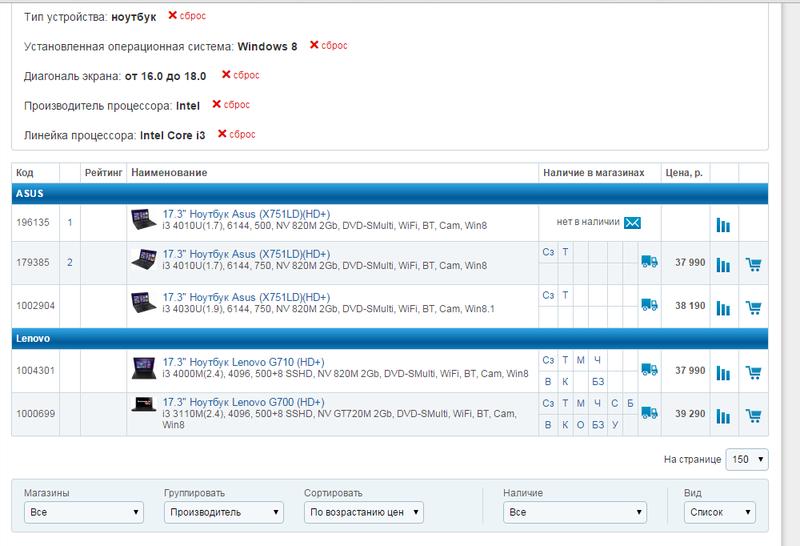Click the Наличие в магазинах column header

593,173
